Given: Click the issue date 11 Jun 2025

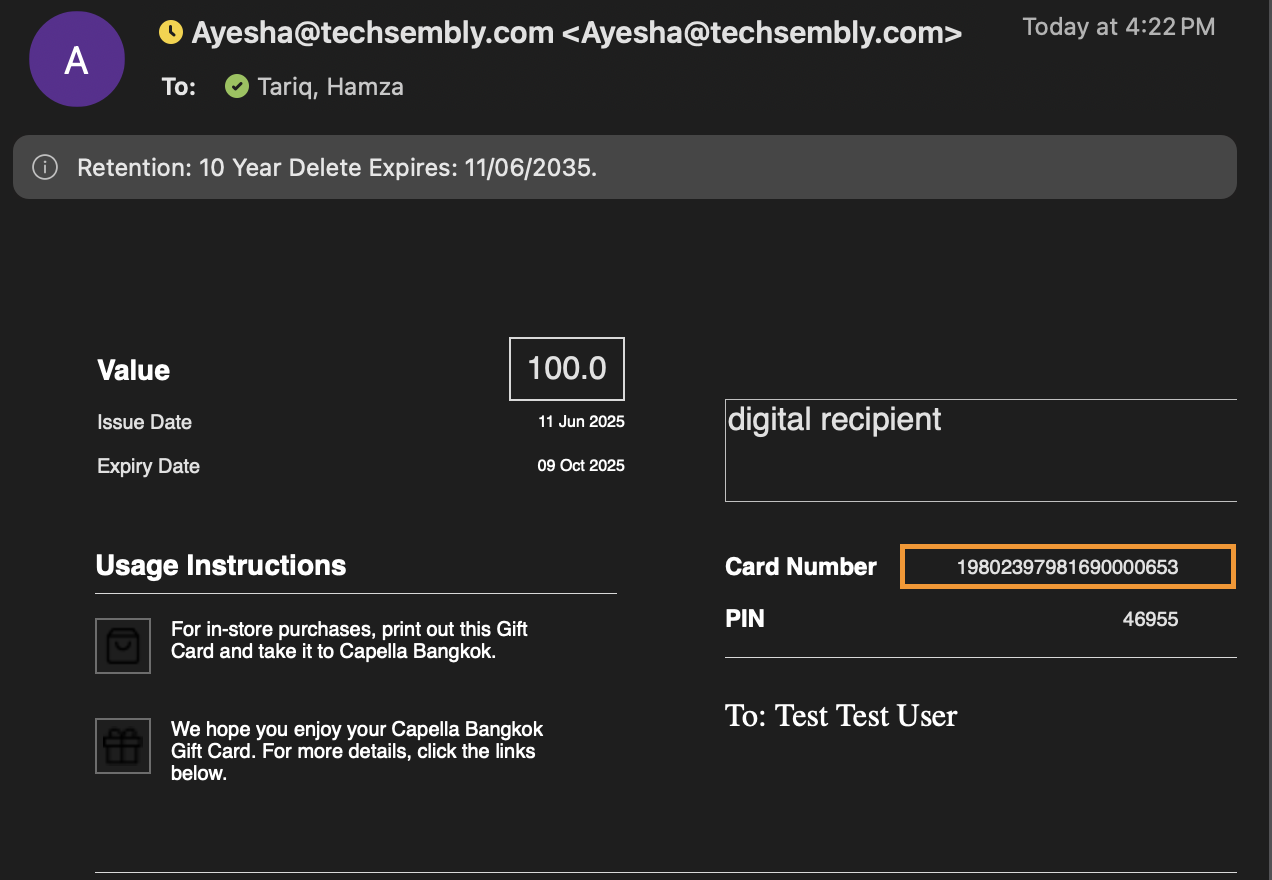Looking at the screenshot, I should (581, 422).
